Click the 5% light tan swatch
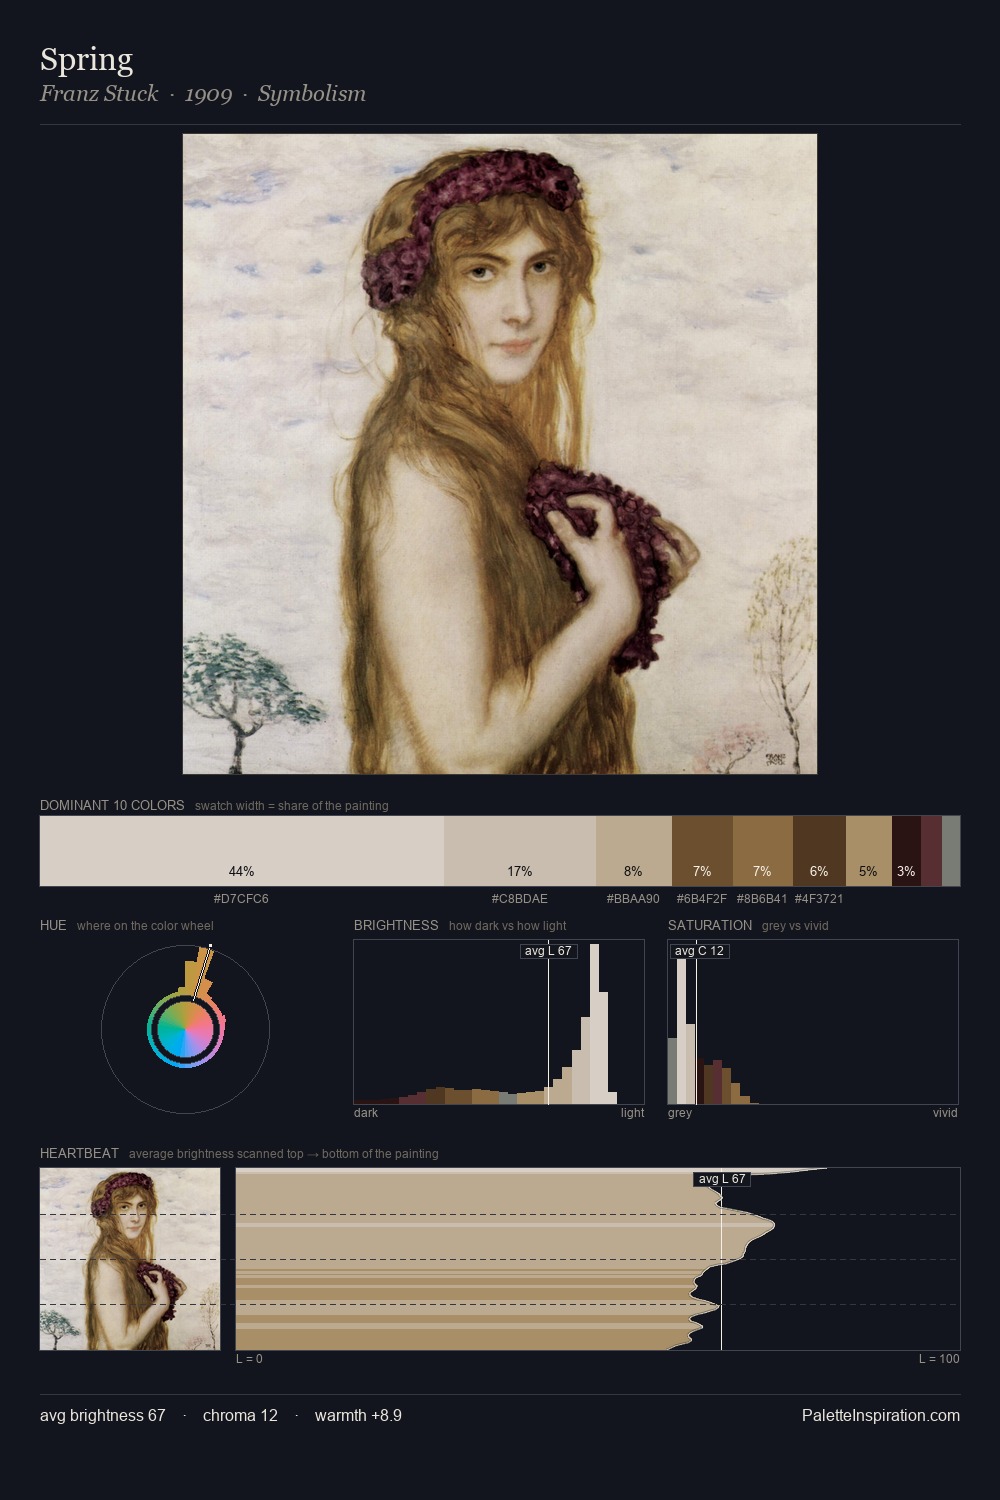The image size is (1000, 1500). (869, 851)
